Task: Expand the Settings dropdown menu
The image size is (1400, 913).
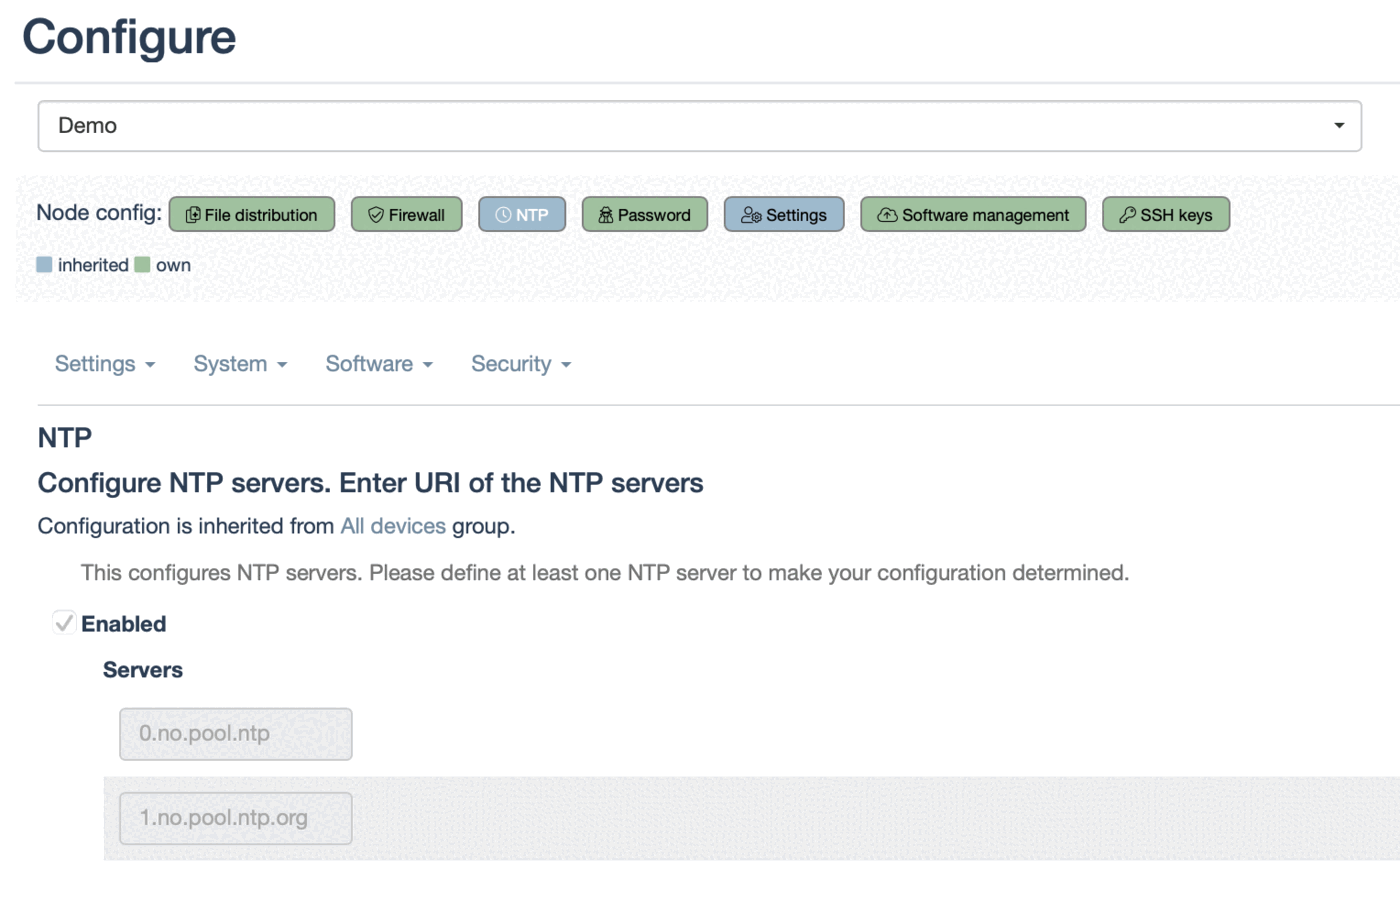Action: 105,364
